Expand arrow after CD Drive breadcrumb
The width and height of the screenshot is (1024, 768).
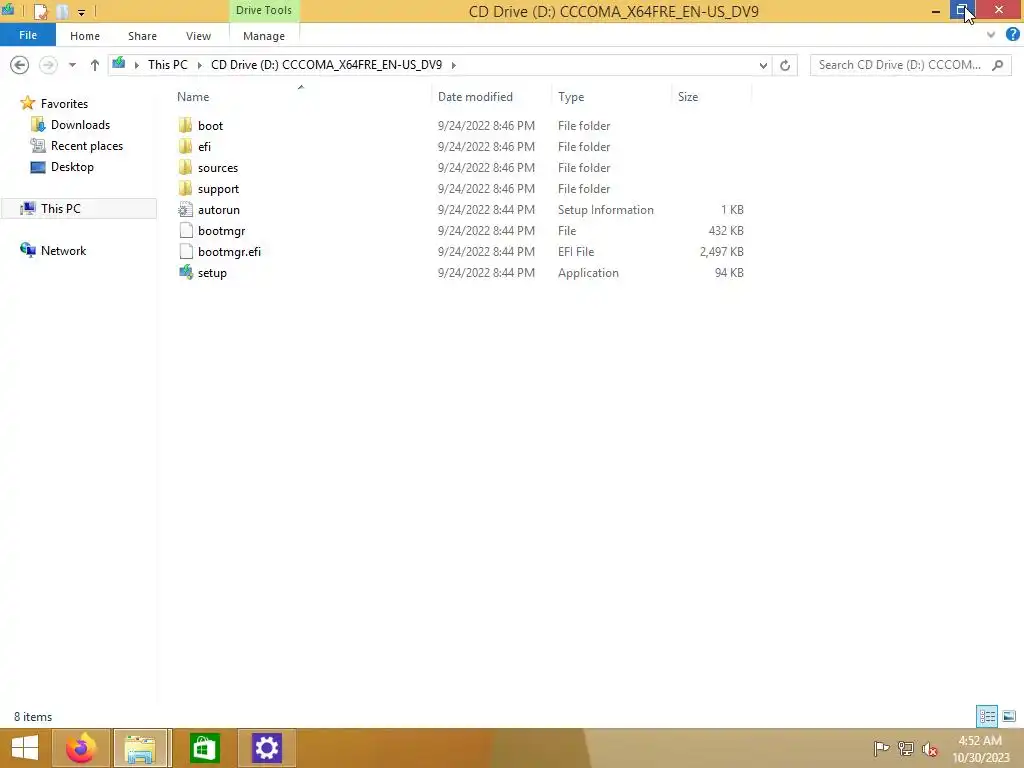(453, 65)
